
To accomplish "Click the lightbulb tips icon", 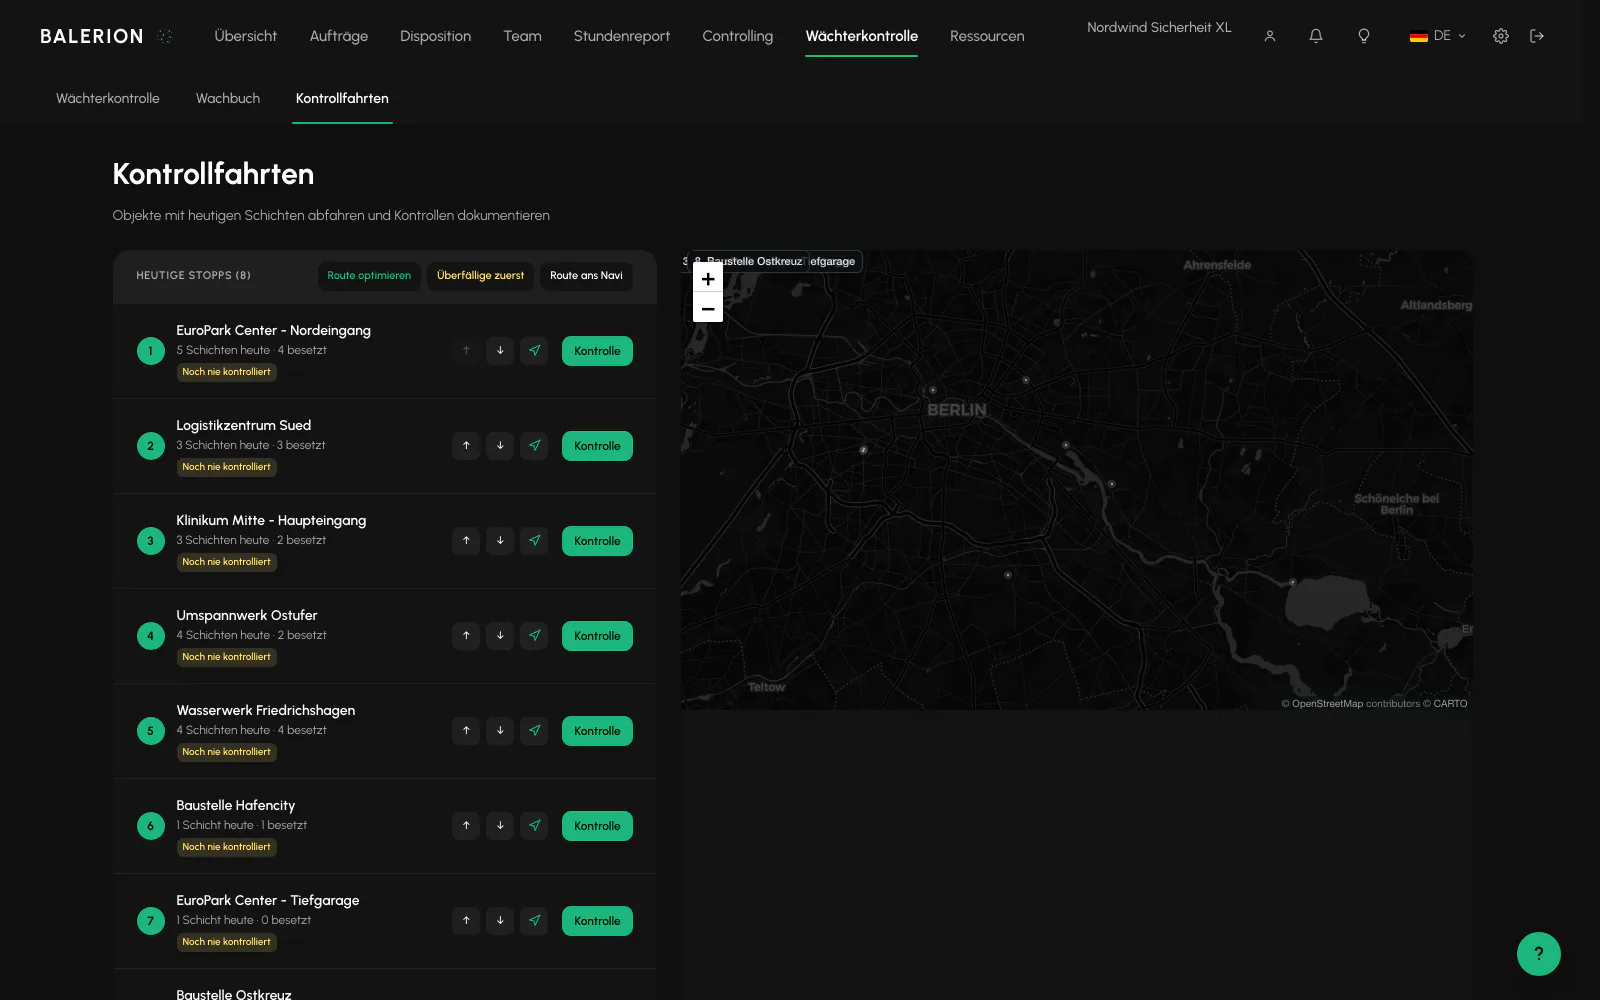I will (x=1363, y=36).
